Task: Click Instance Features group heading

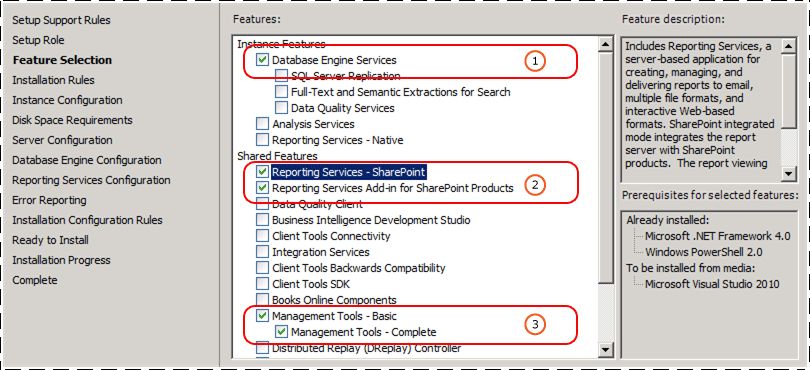Action: coord(281,44)
